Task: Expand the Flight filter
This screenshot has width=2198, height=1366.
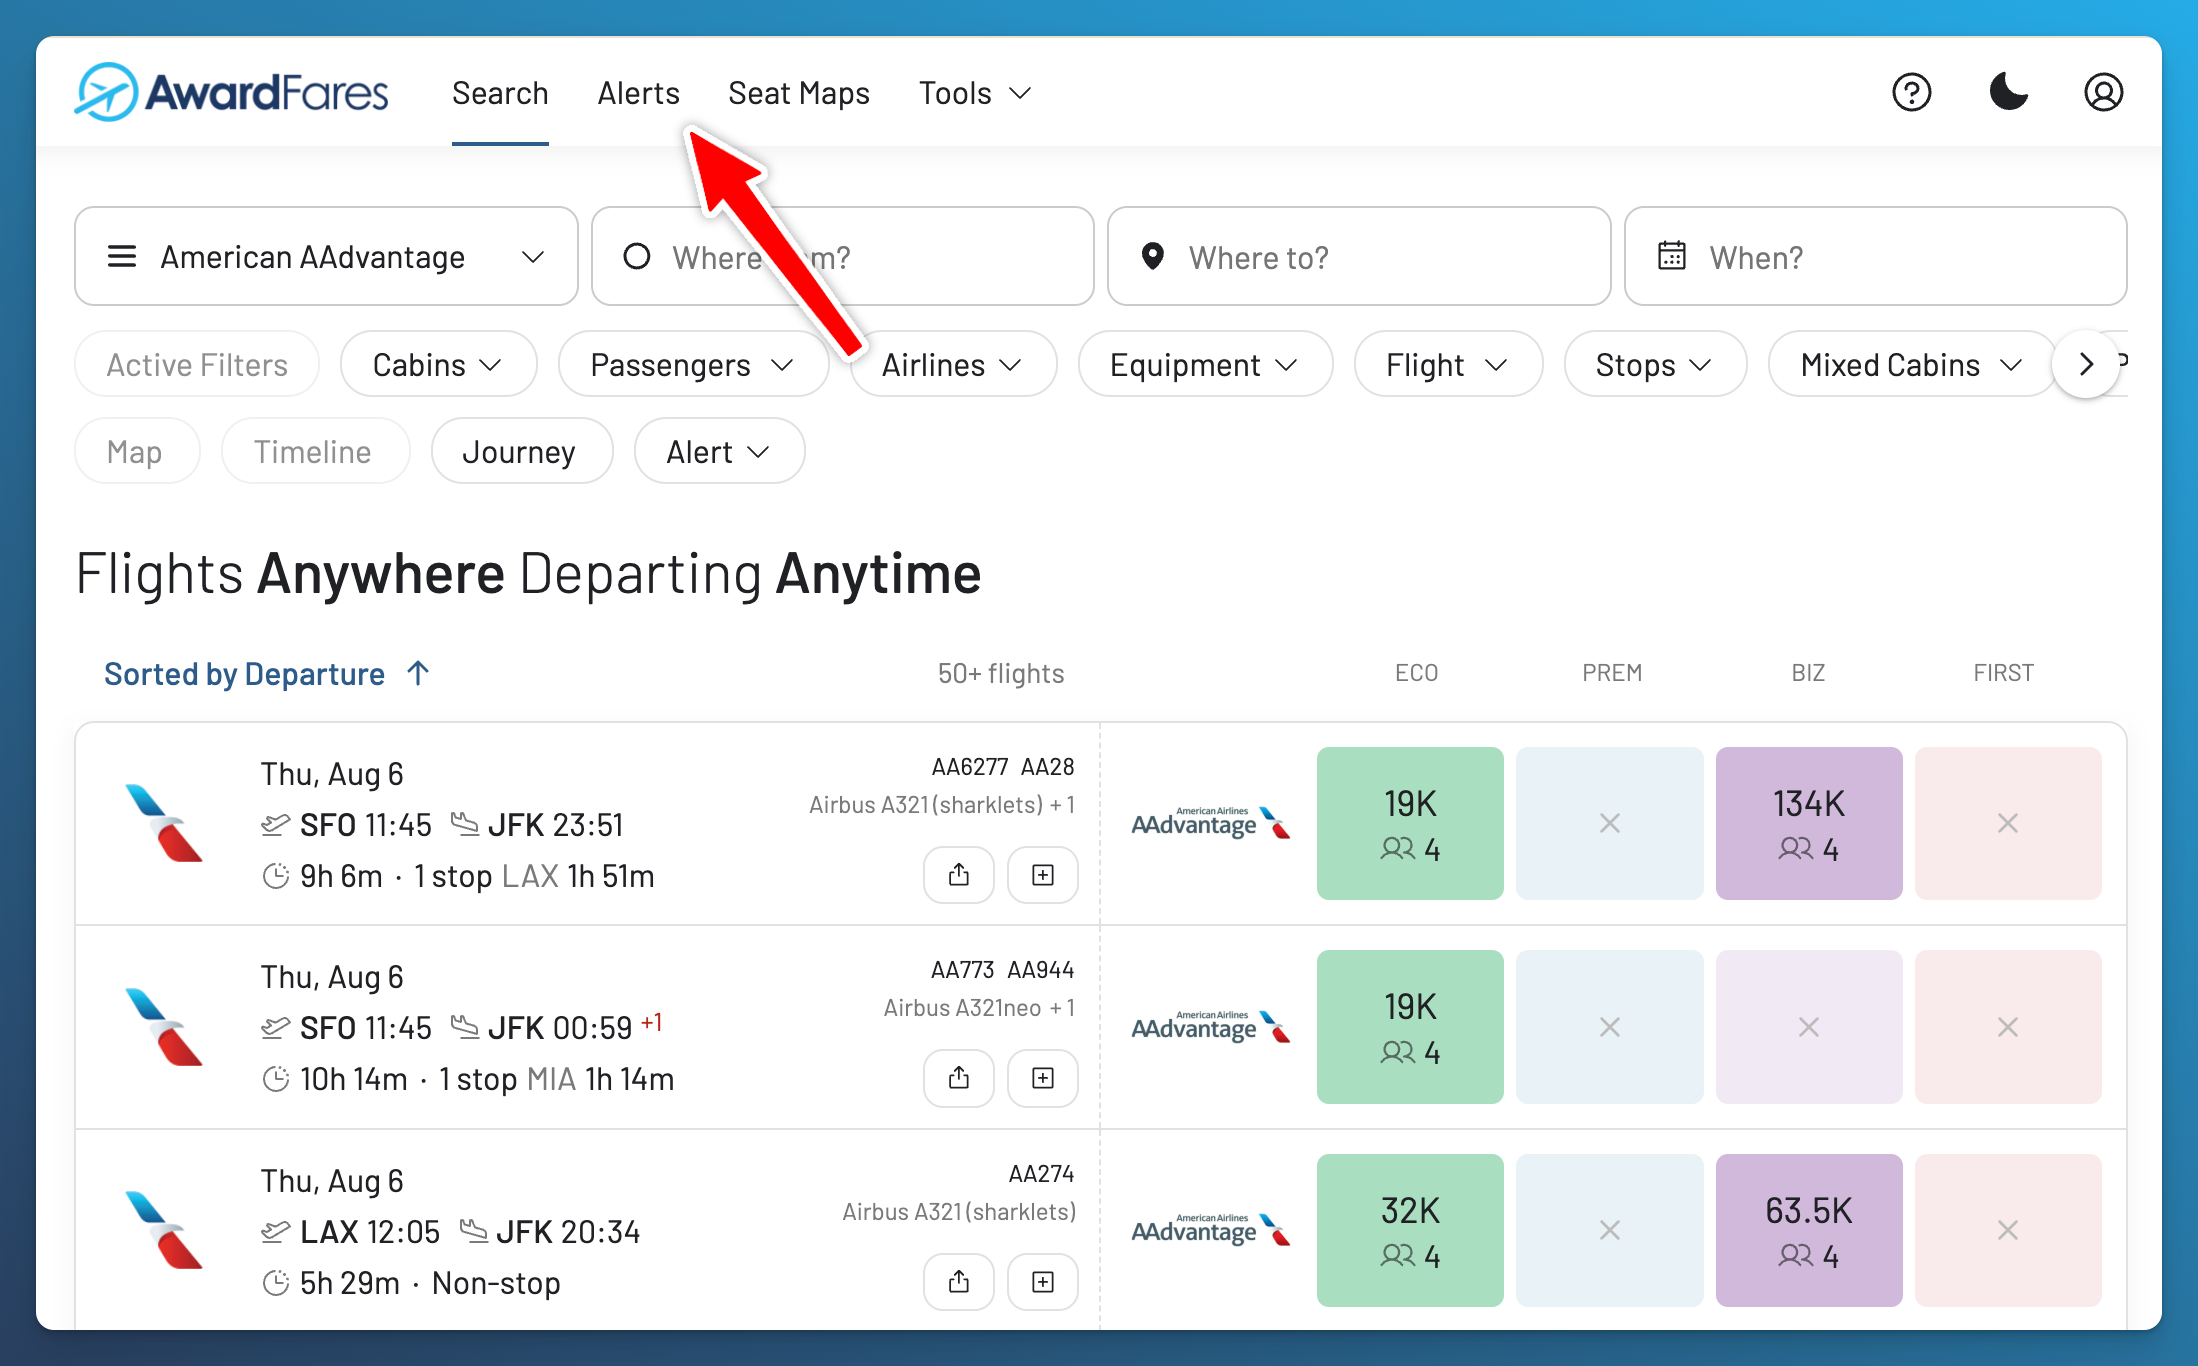Action: tap(1448, 364)
